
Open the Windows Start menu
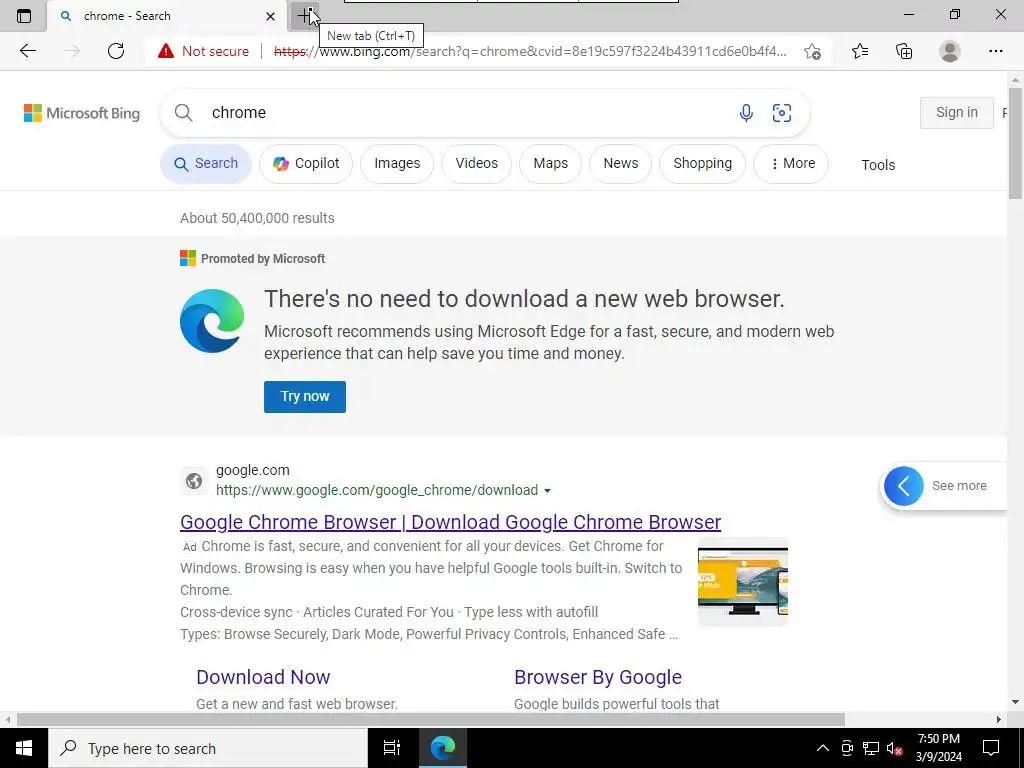click(x=24, y=748)
